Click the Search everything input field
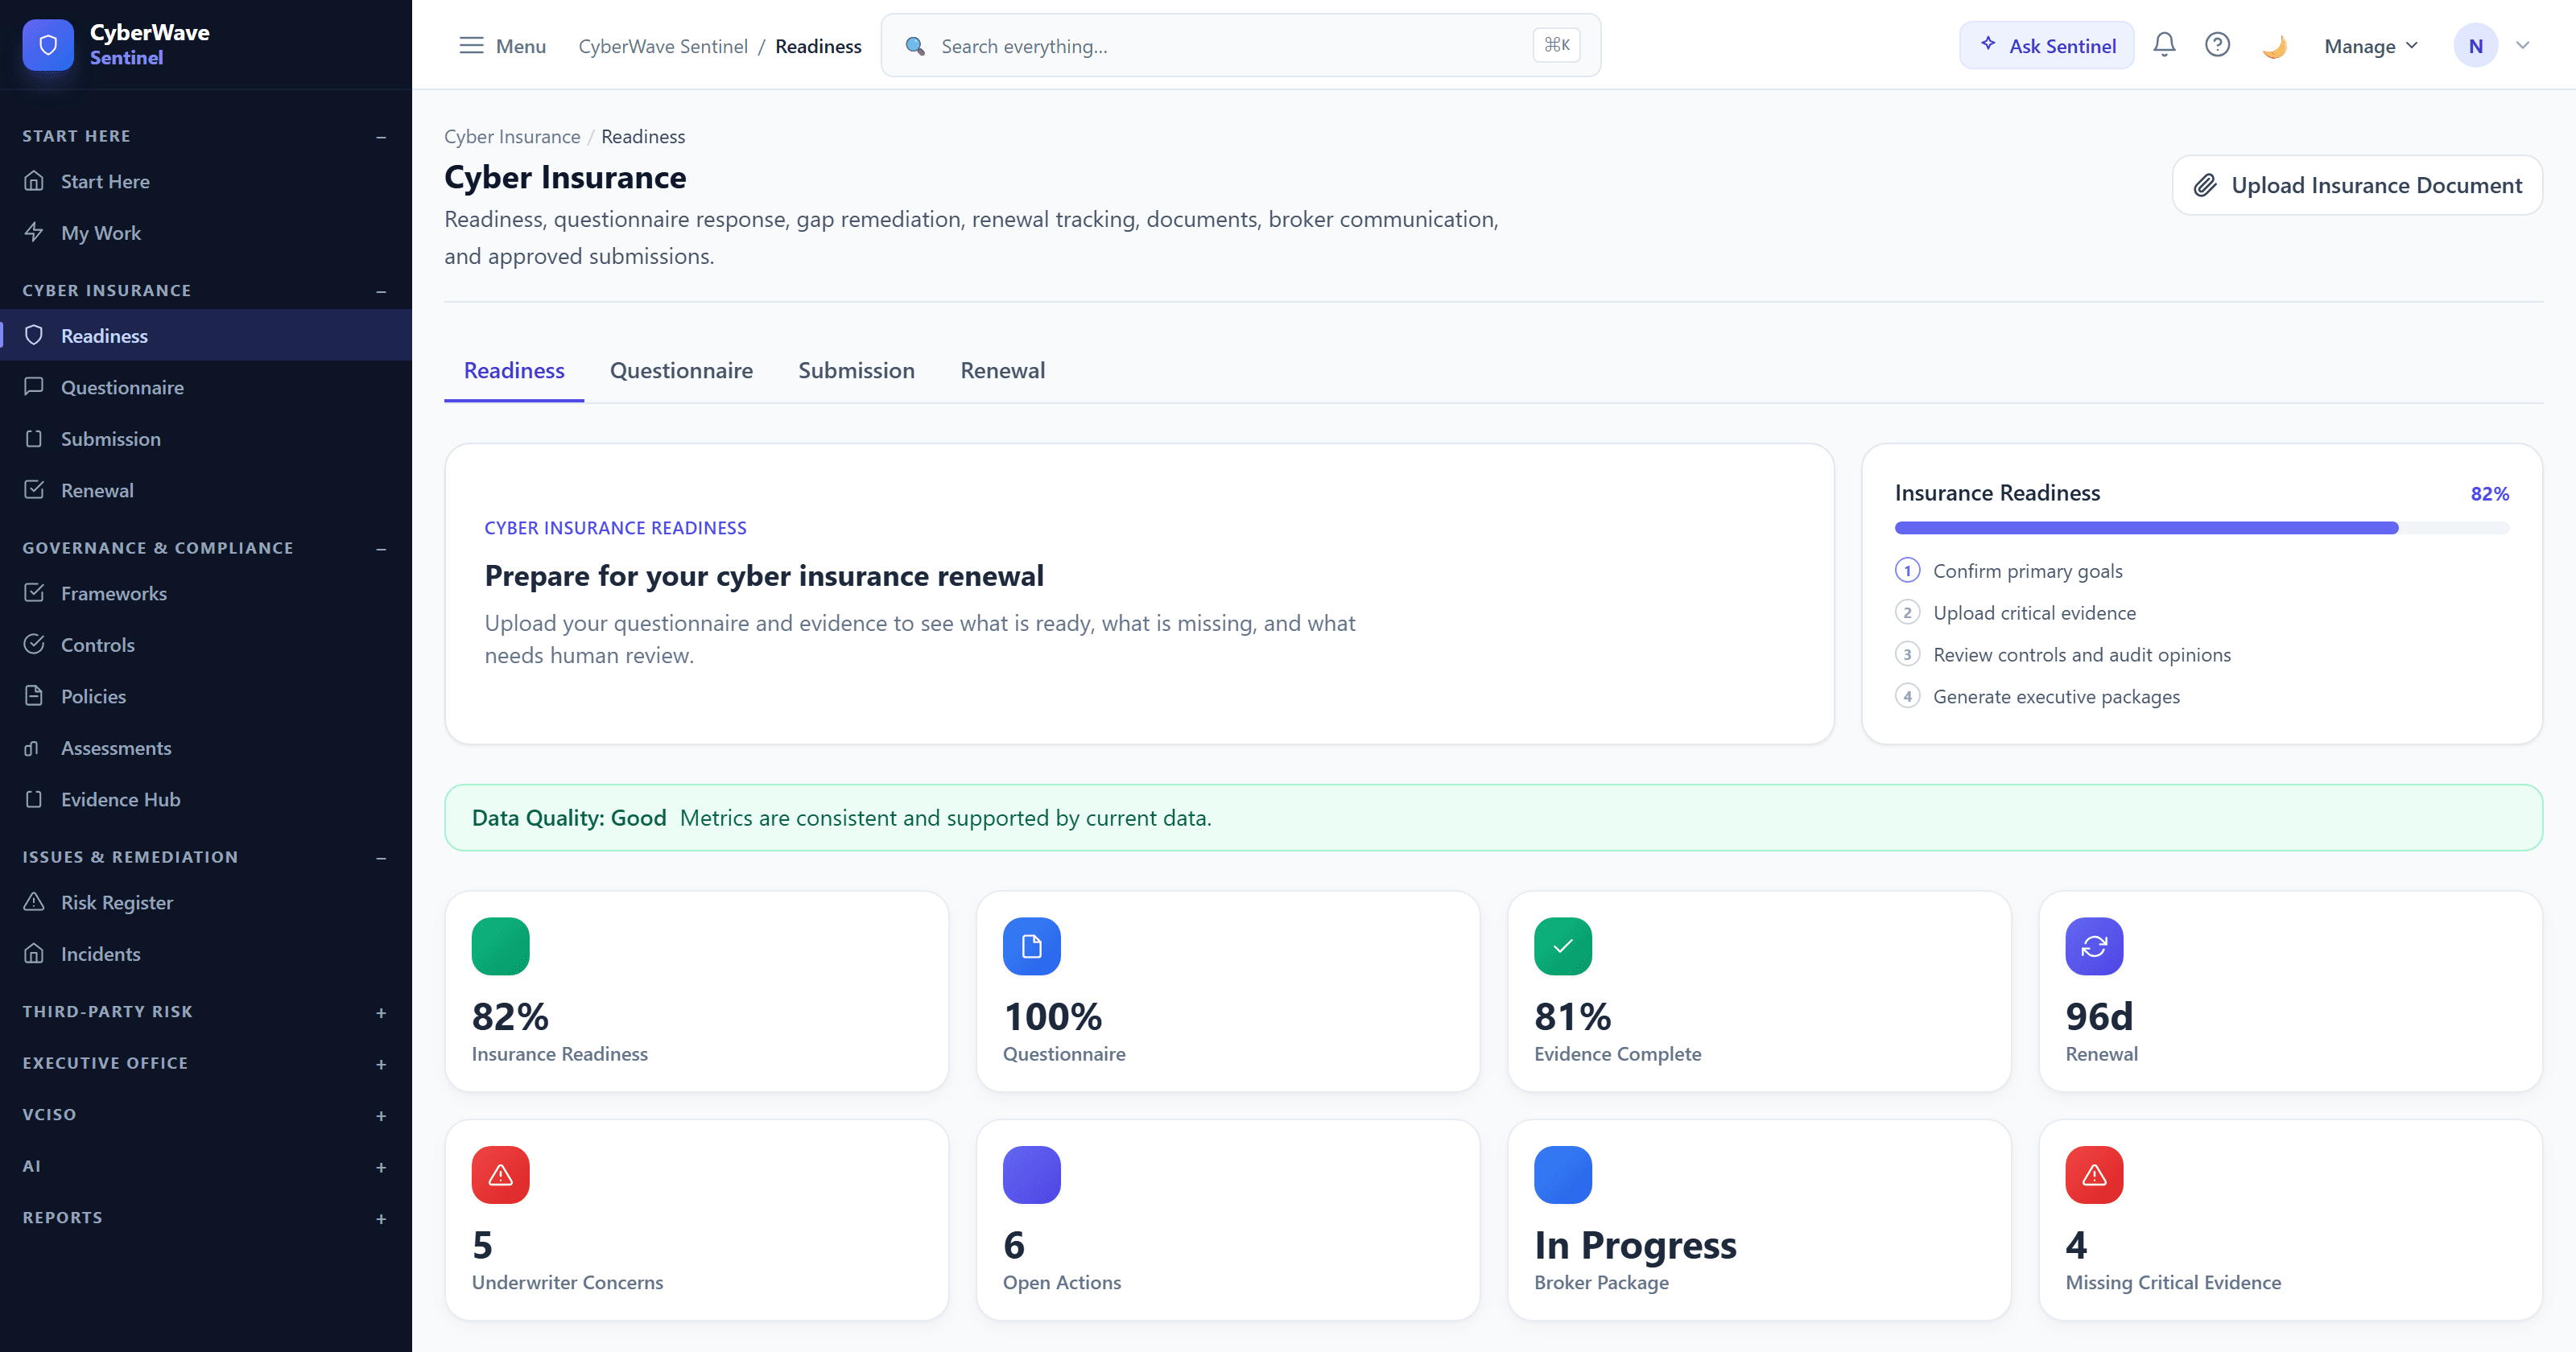2576x1352 pixels. click(1240, 46)
